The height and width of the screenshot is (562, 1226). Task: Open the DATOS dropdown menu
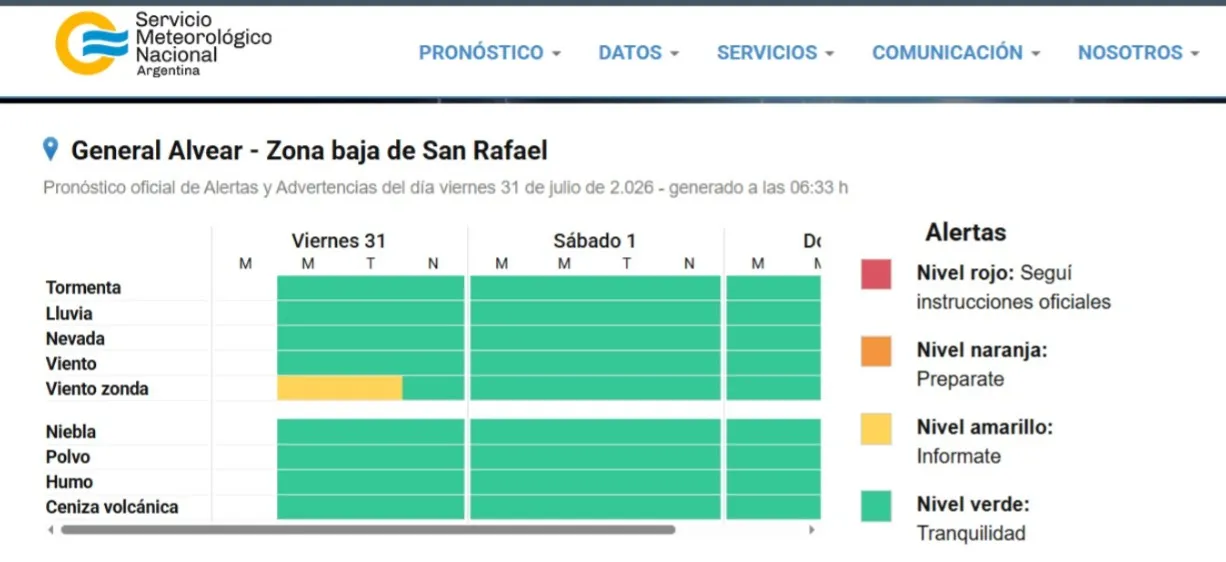pyautogui.click(x=638, y=53)
